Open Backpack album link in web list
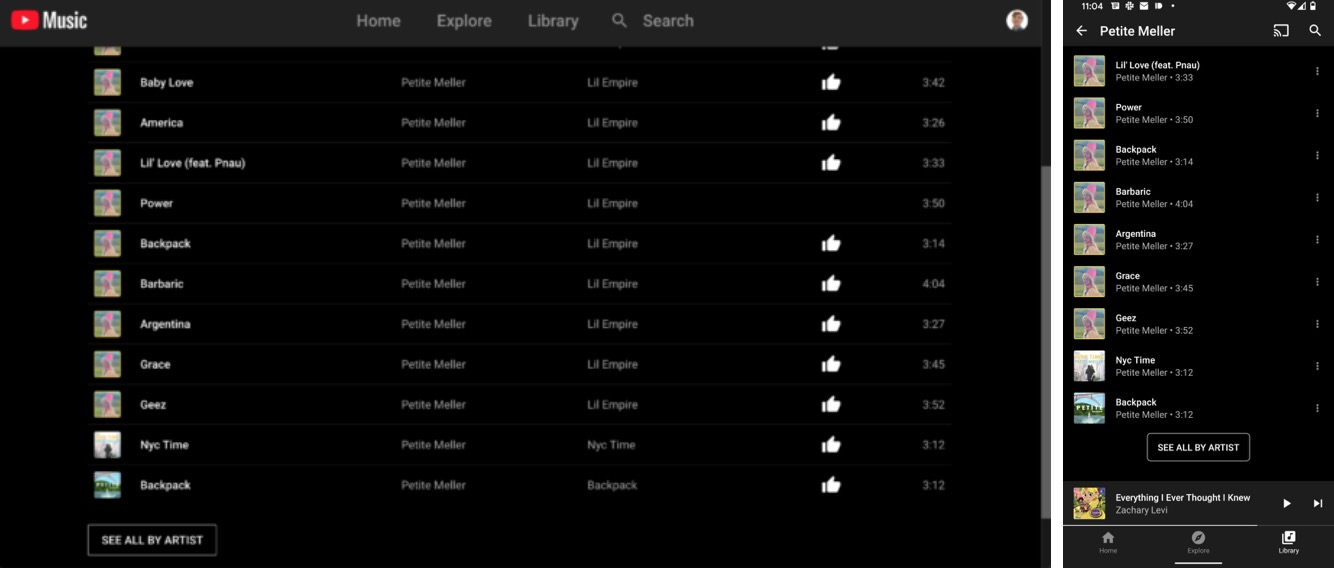 pyautogui.click(x=612, y=485)
